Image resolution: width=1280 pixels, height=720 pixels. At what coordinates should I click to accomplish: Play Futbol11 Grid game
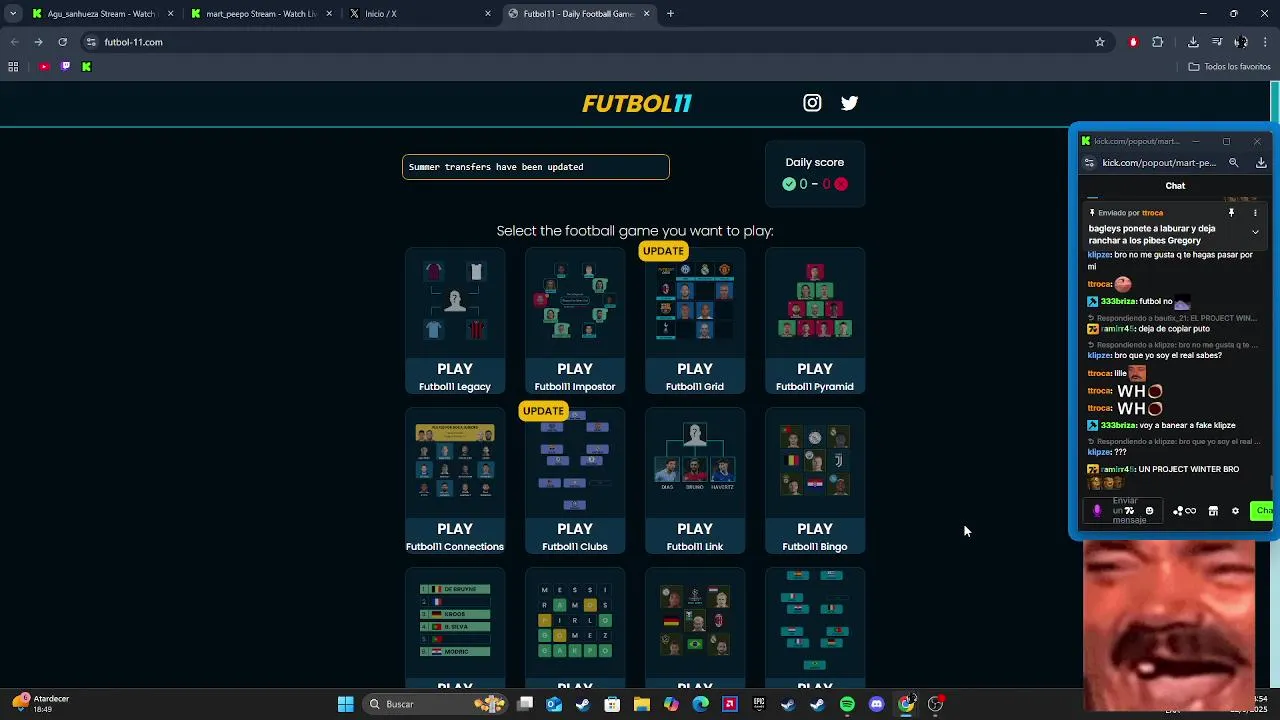(x=695, y=321)
